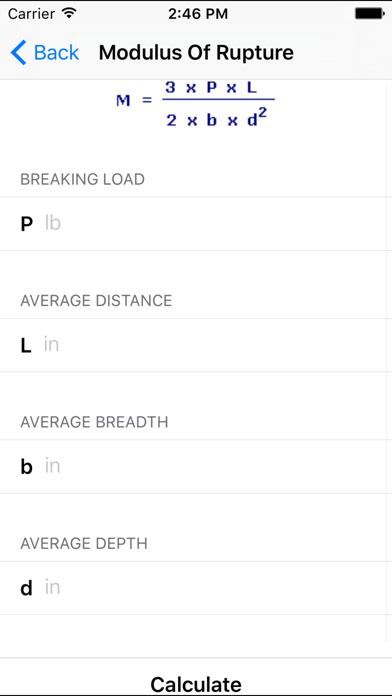The image size is (392, 696).
Task: Tap the bold d variable label
Action: pyautogui.click(x=27, y=589)
